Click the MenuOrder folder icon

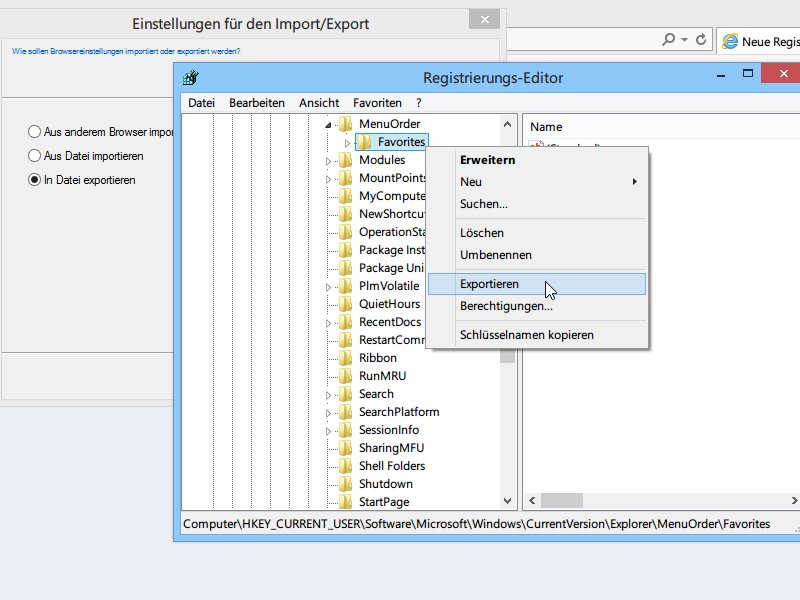346,124
